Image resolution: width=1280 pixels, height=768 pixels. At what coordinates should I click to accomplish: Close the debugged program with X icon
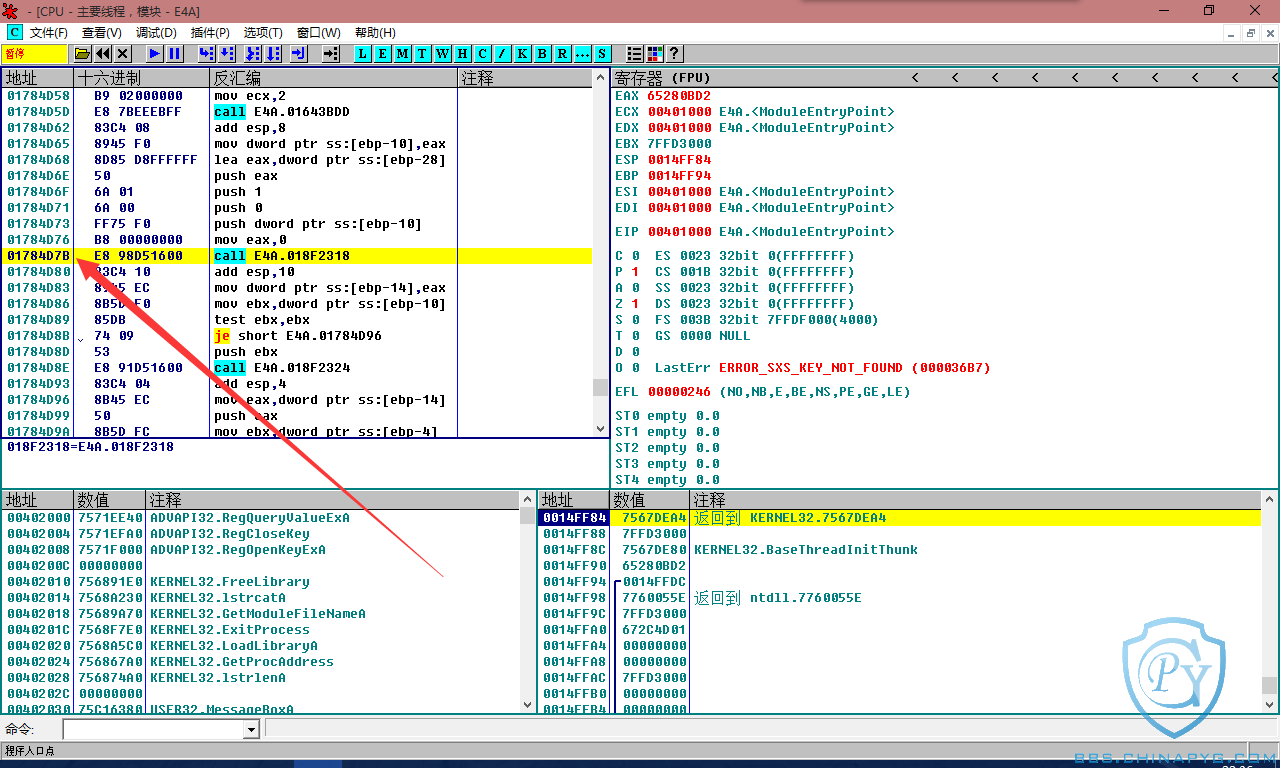[x=123, y=53]
